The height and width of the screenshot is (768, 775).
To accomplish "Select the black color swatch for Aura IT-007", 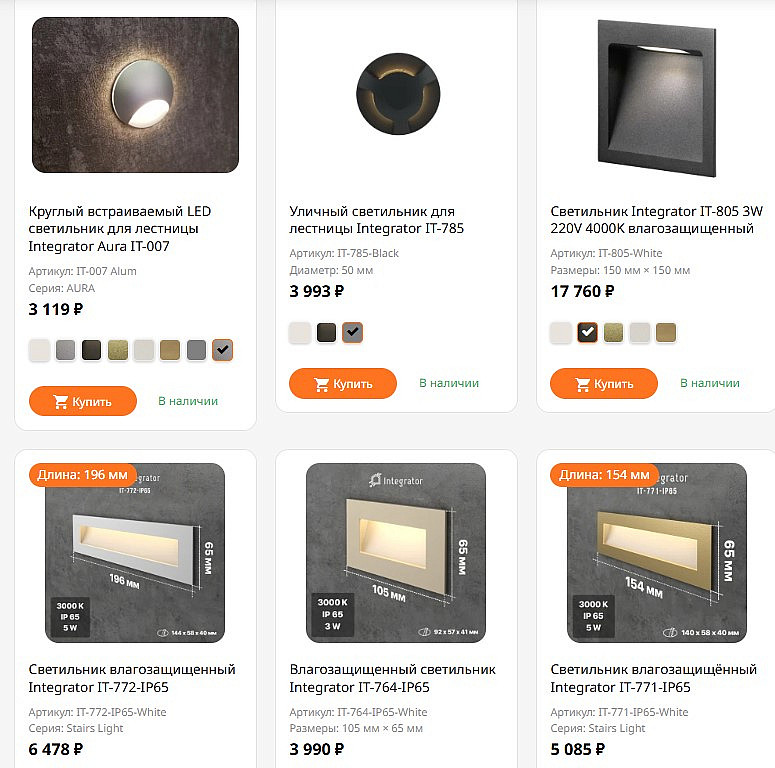I will coord(92,350).
